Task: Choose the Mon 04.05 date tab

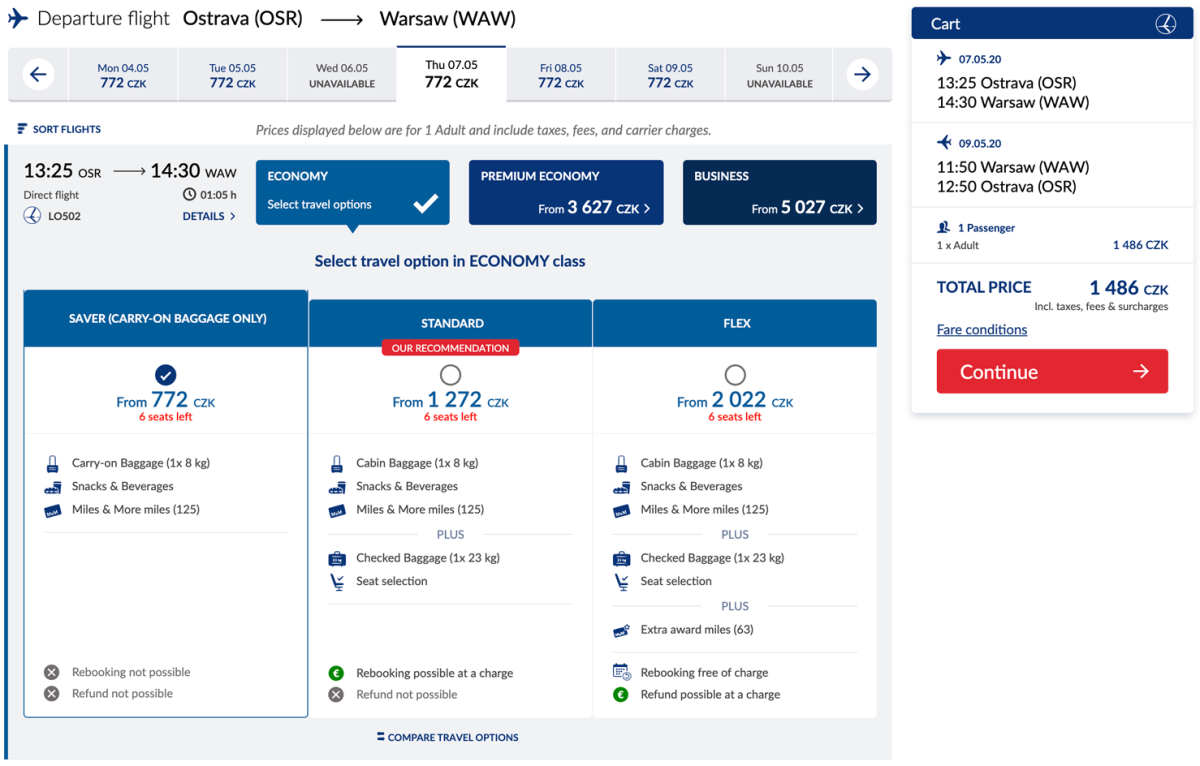Action: tap(123, 76)
